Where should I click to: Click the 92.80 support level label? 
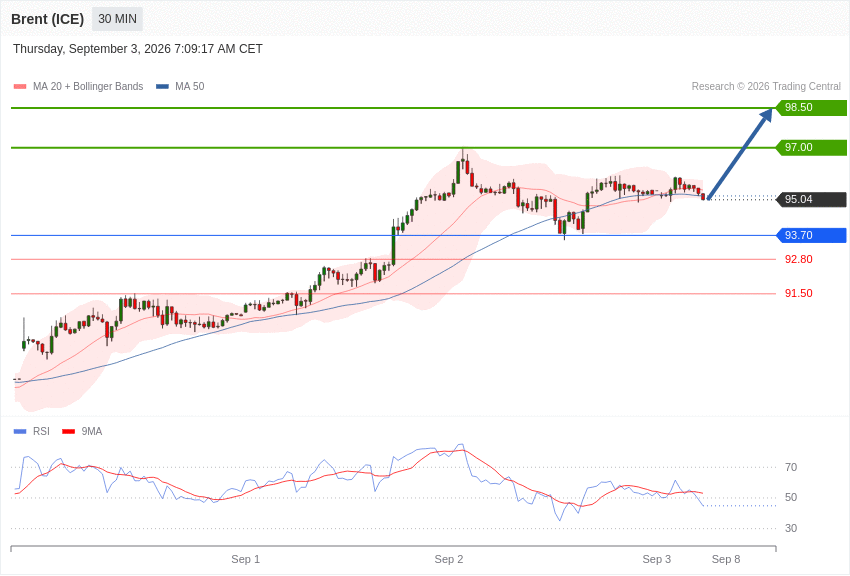(799, 260)
